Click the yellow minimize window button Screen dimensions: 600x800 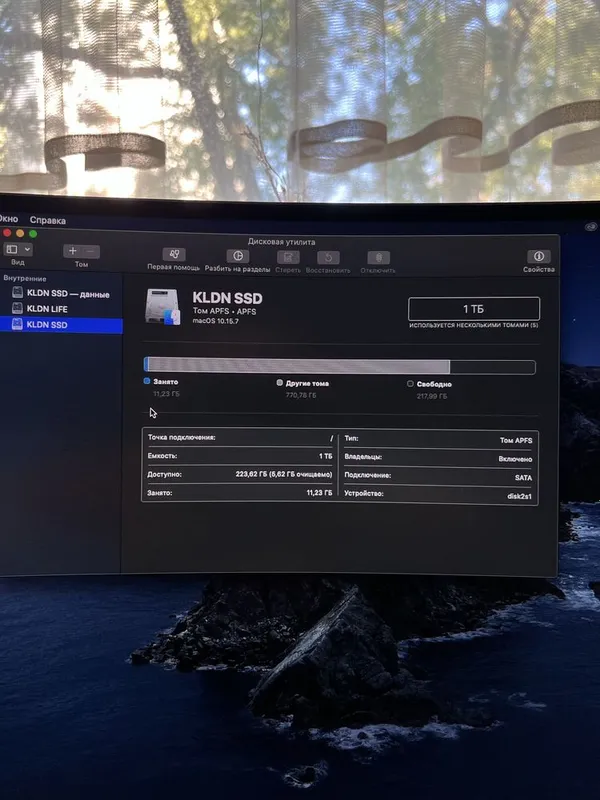tap(20, 233)
